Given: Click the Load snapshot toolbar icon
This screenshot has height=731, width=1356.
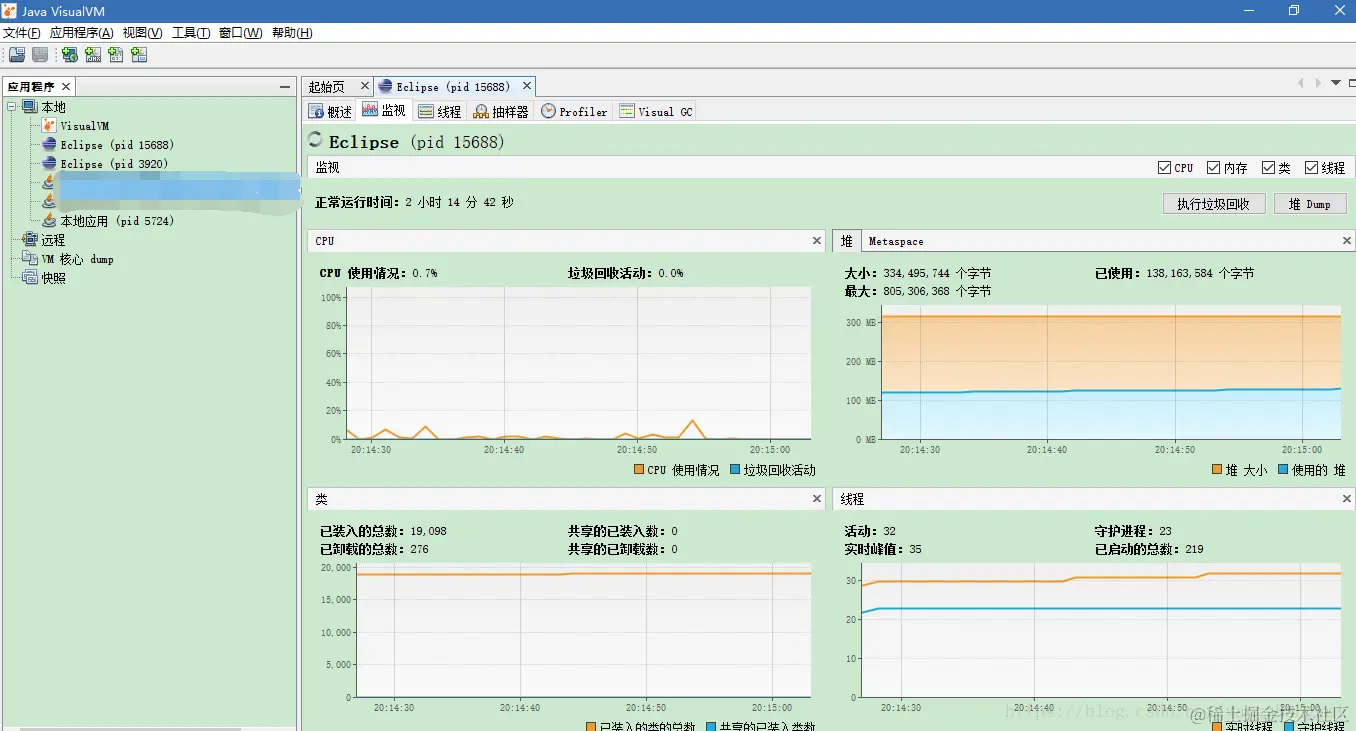Looking at the screenshot, I should coord(17,55).
